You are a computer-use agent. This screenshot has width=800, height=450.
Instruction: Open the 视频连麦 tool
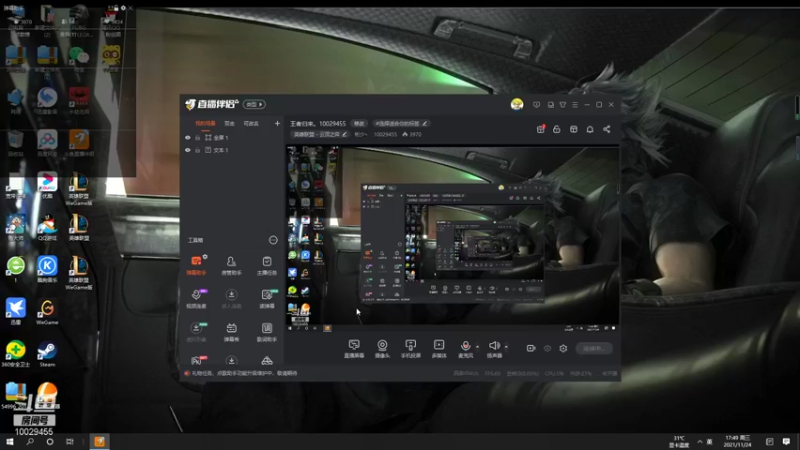point(196,298)
